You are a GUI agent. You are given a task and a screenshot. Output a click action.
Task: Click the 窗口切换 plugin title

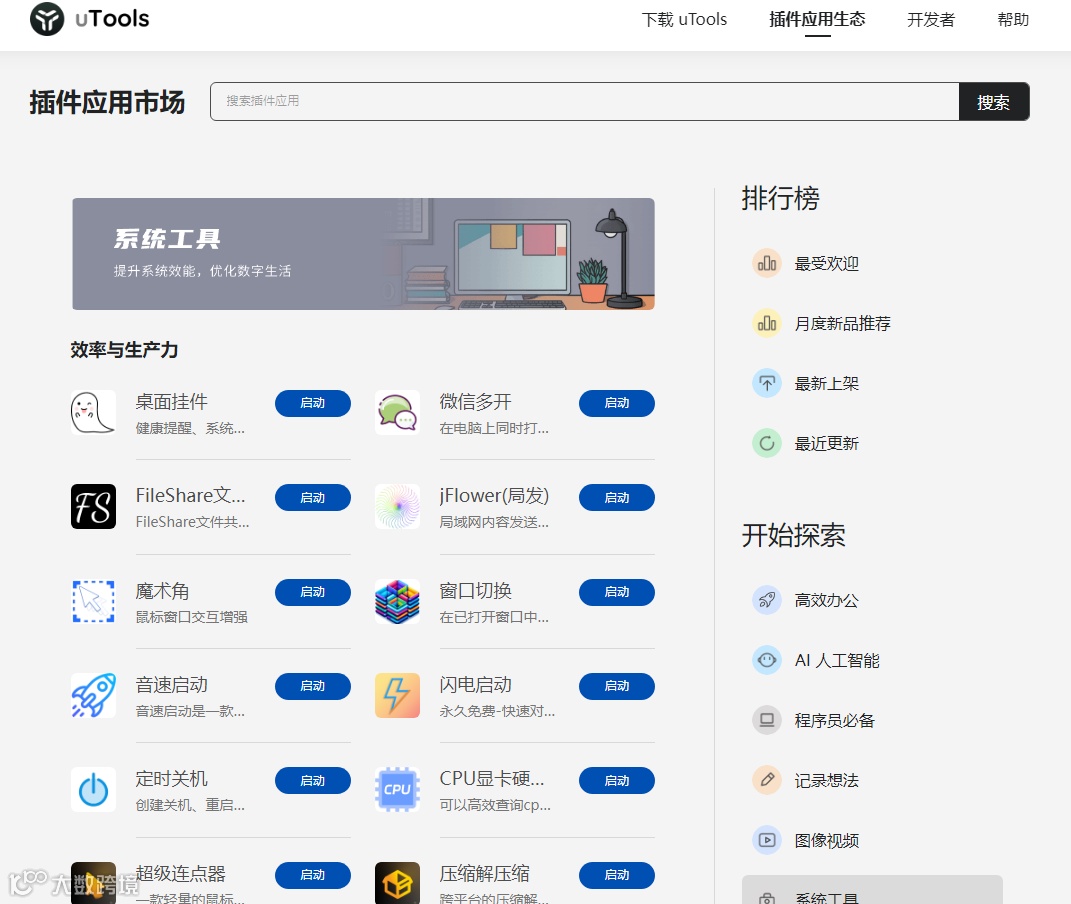(x=475, y=591)
